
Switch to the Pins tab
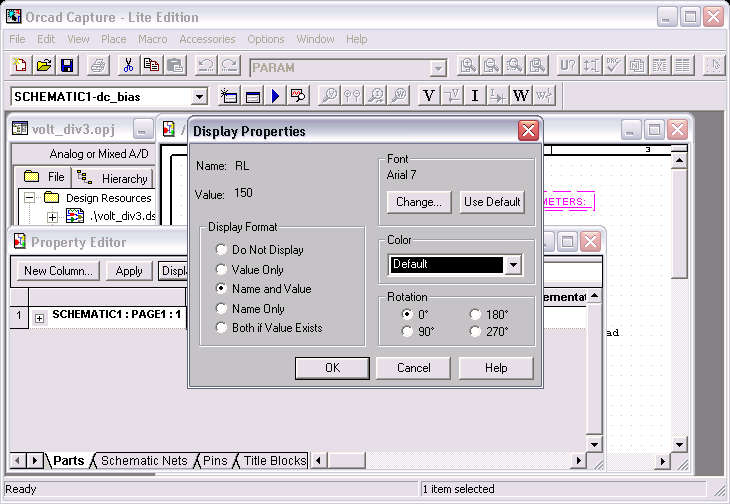215,460
